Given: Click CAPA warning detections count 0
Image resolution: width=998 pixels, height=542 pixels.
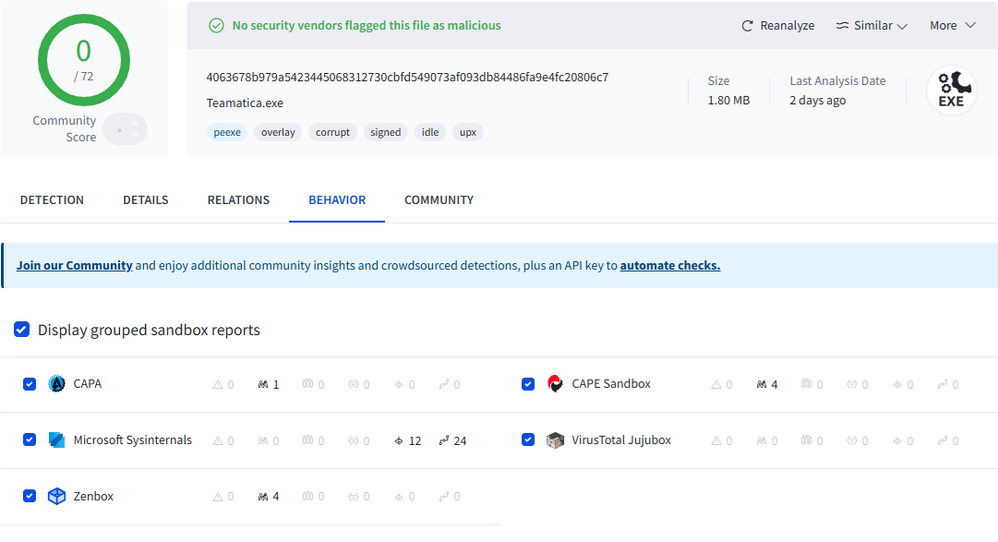Looking at the screenshot, I should [223, 384].
